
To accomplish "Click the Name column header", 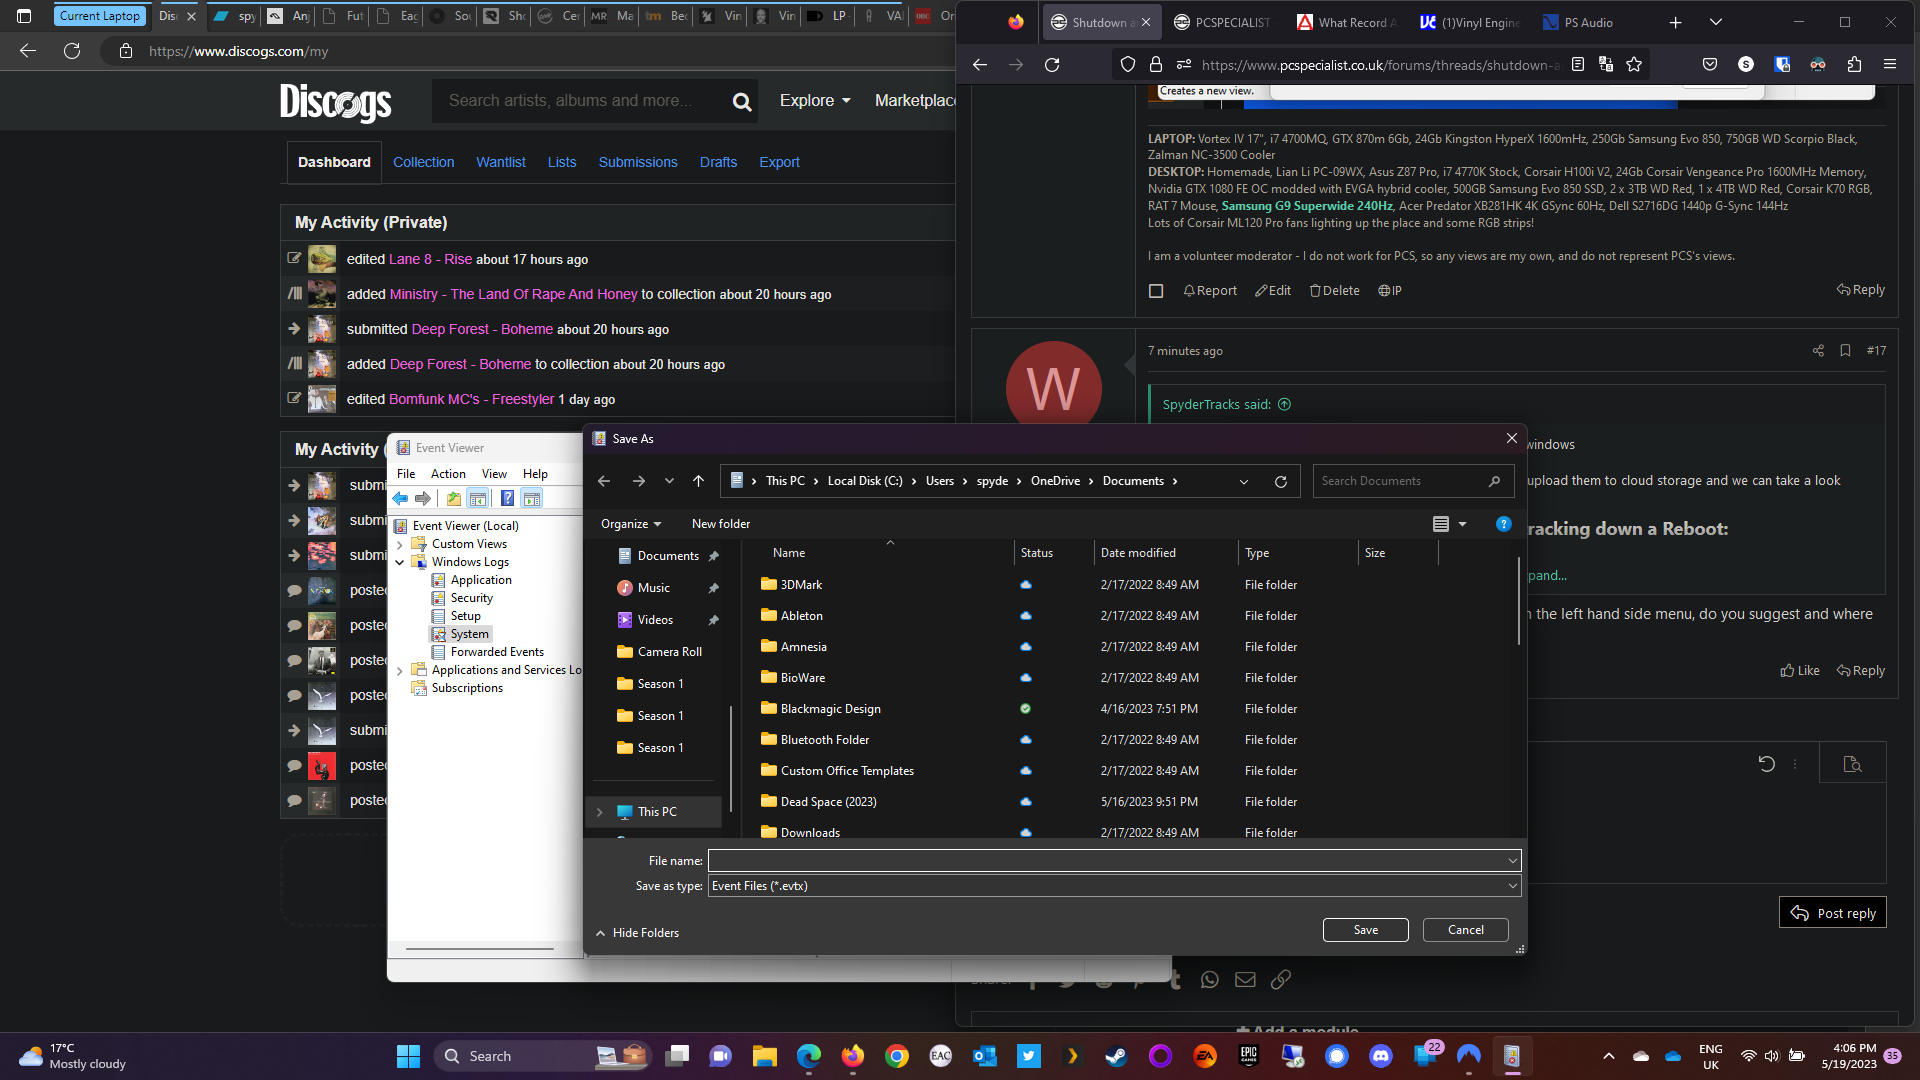I will point(788,553).
